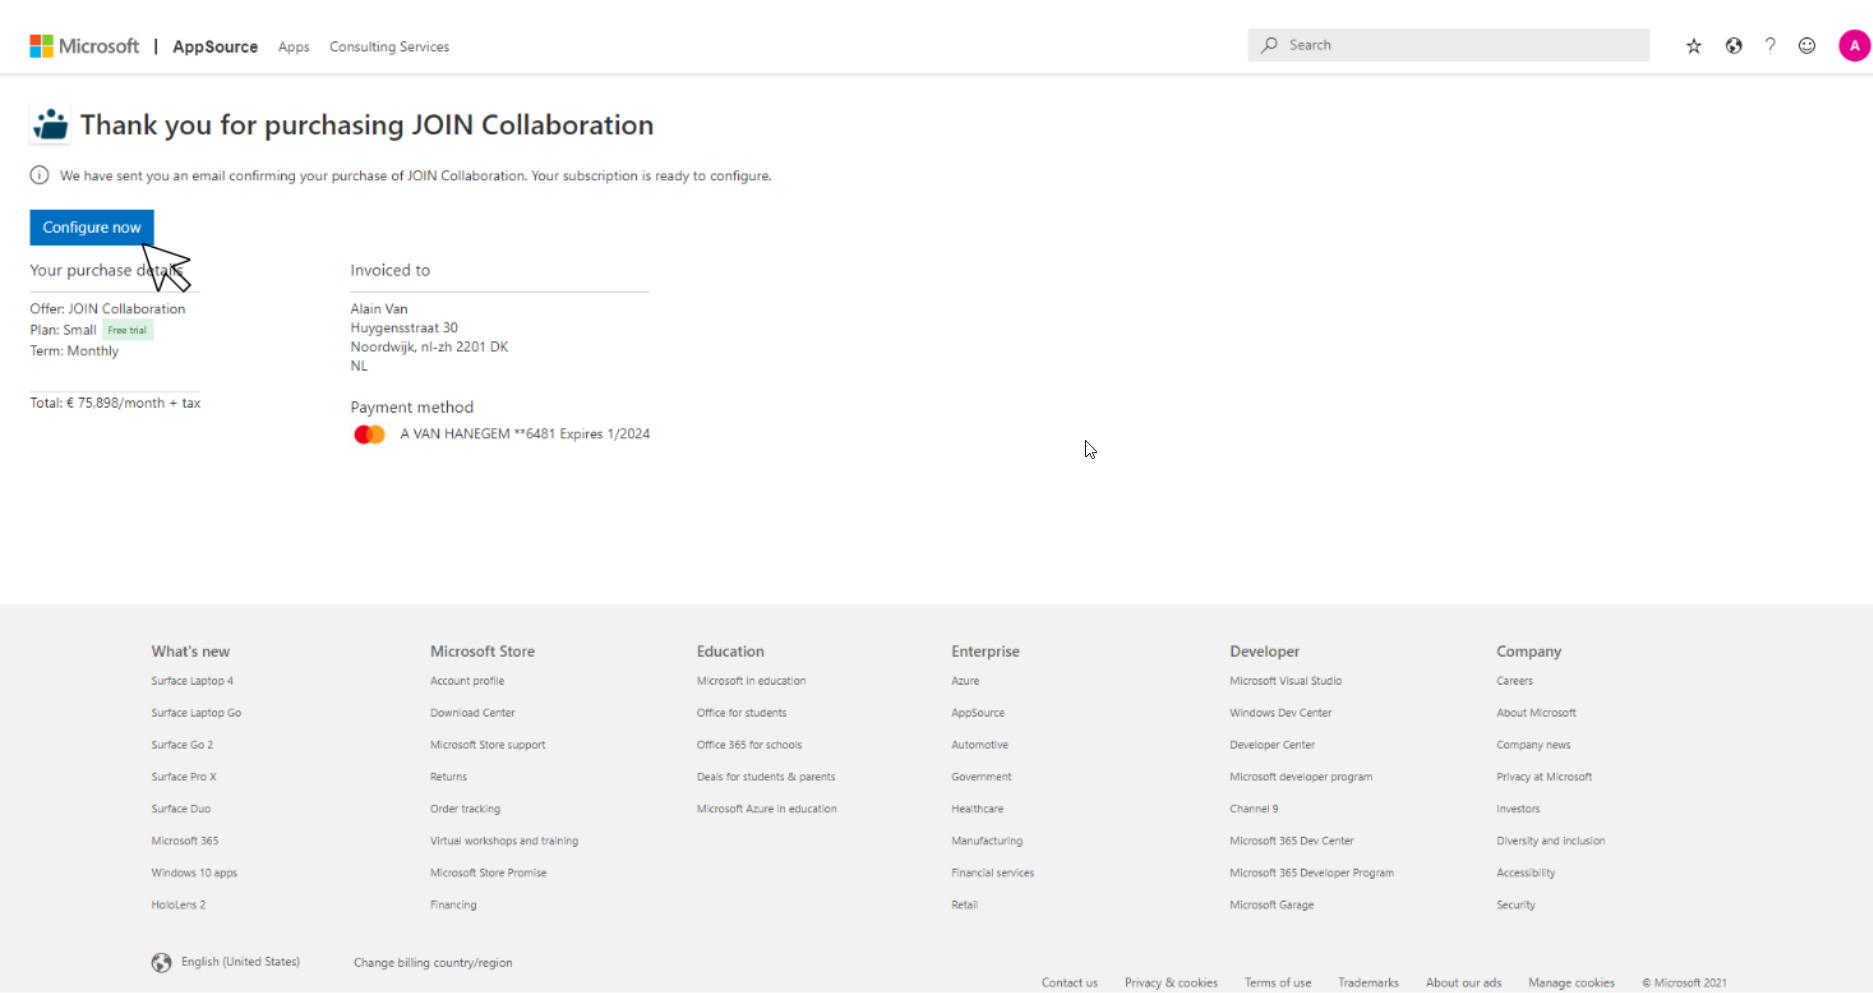Open Microsoft Store Promise link
Image resolution: width=1873 pixels, height=993 pixels.
[488, 873]
